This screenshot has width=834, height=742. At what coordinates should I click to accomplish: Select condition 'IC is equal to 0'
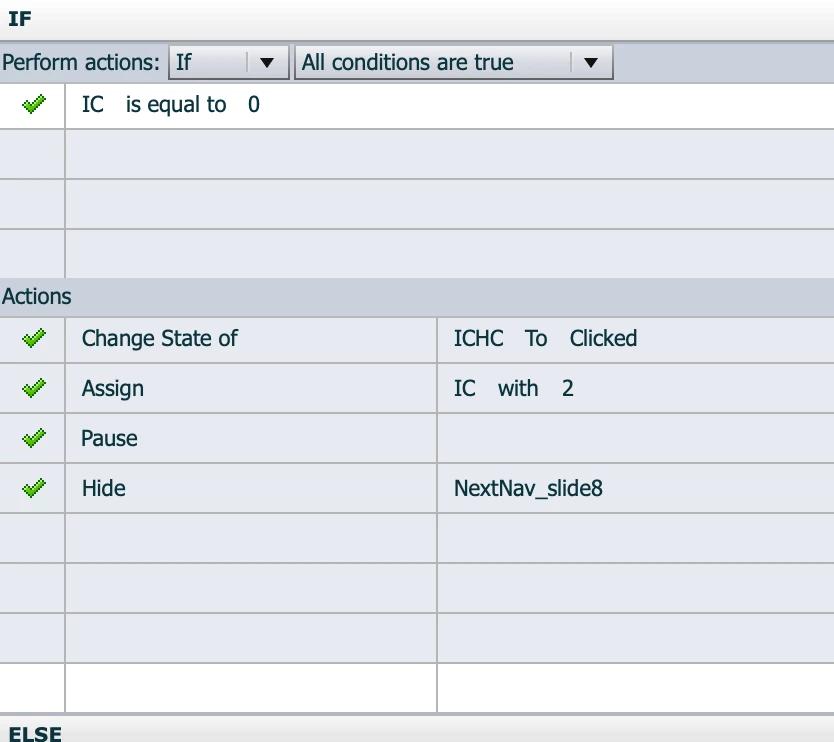point(449,105)
